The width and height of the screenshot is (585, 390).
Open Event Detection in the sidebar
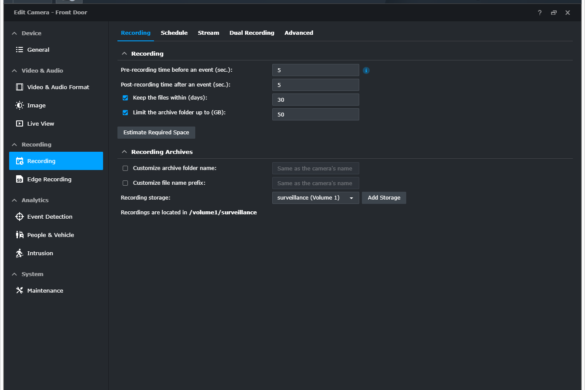(56, 216)
